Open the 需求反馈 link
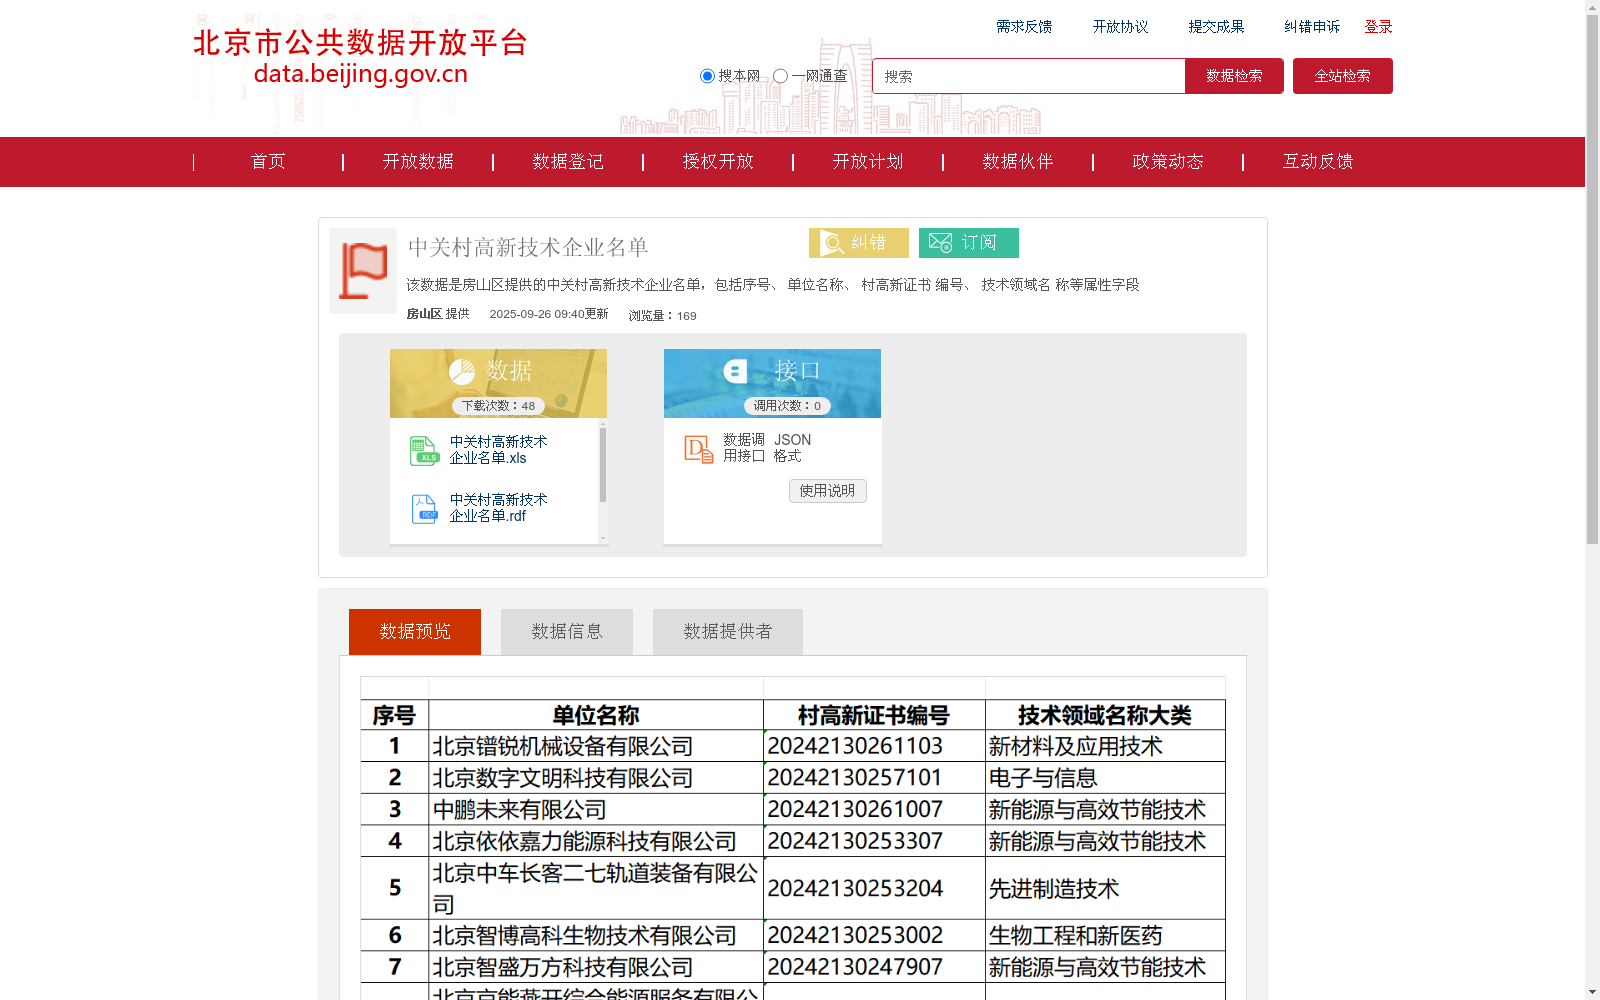 click(x=1024, y=27)
